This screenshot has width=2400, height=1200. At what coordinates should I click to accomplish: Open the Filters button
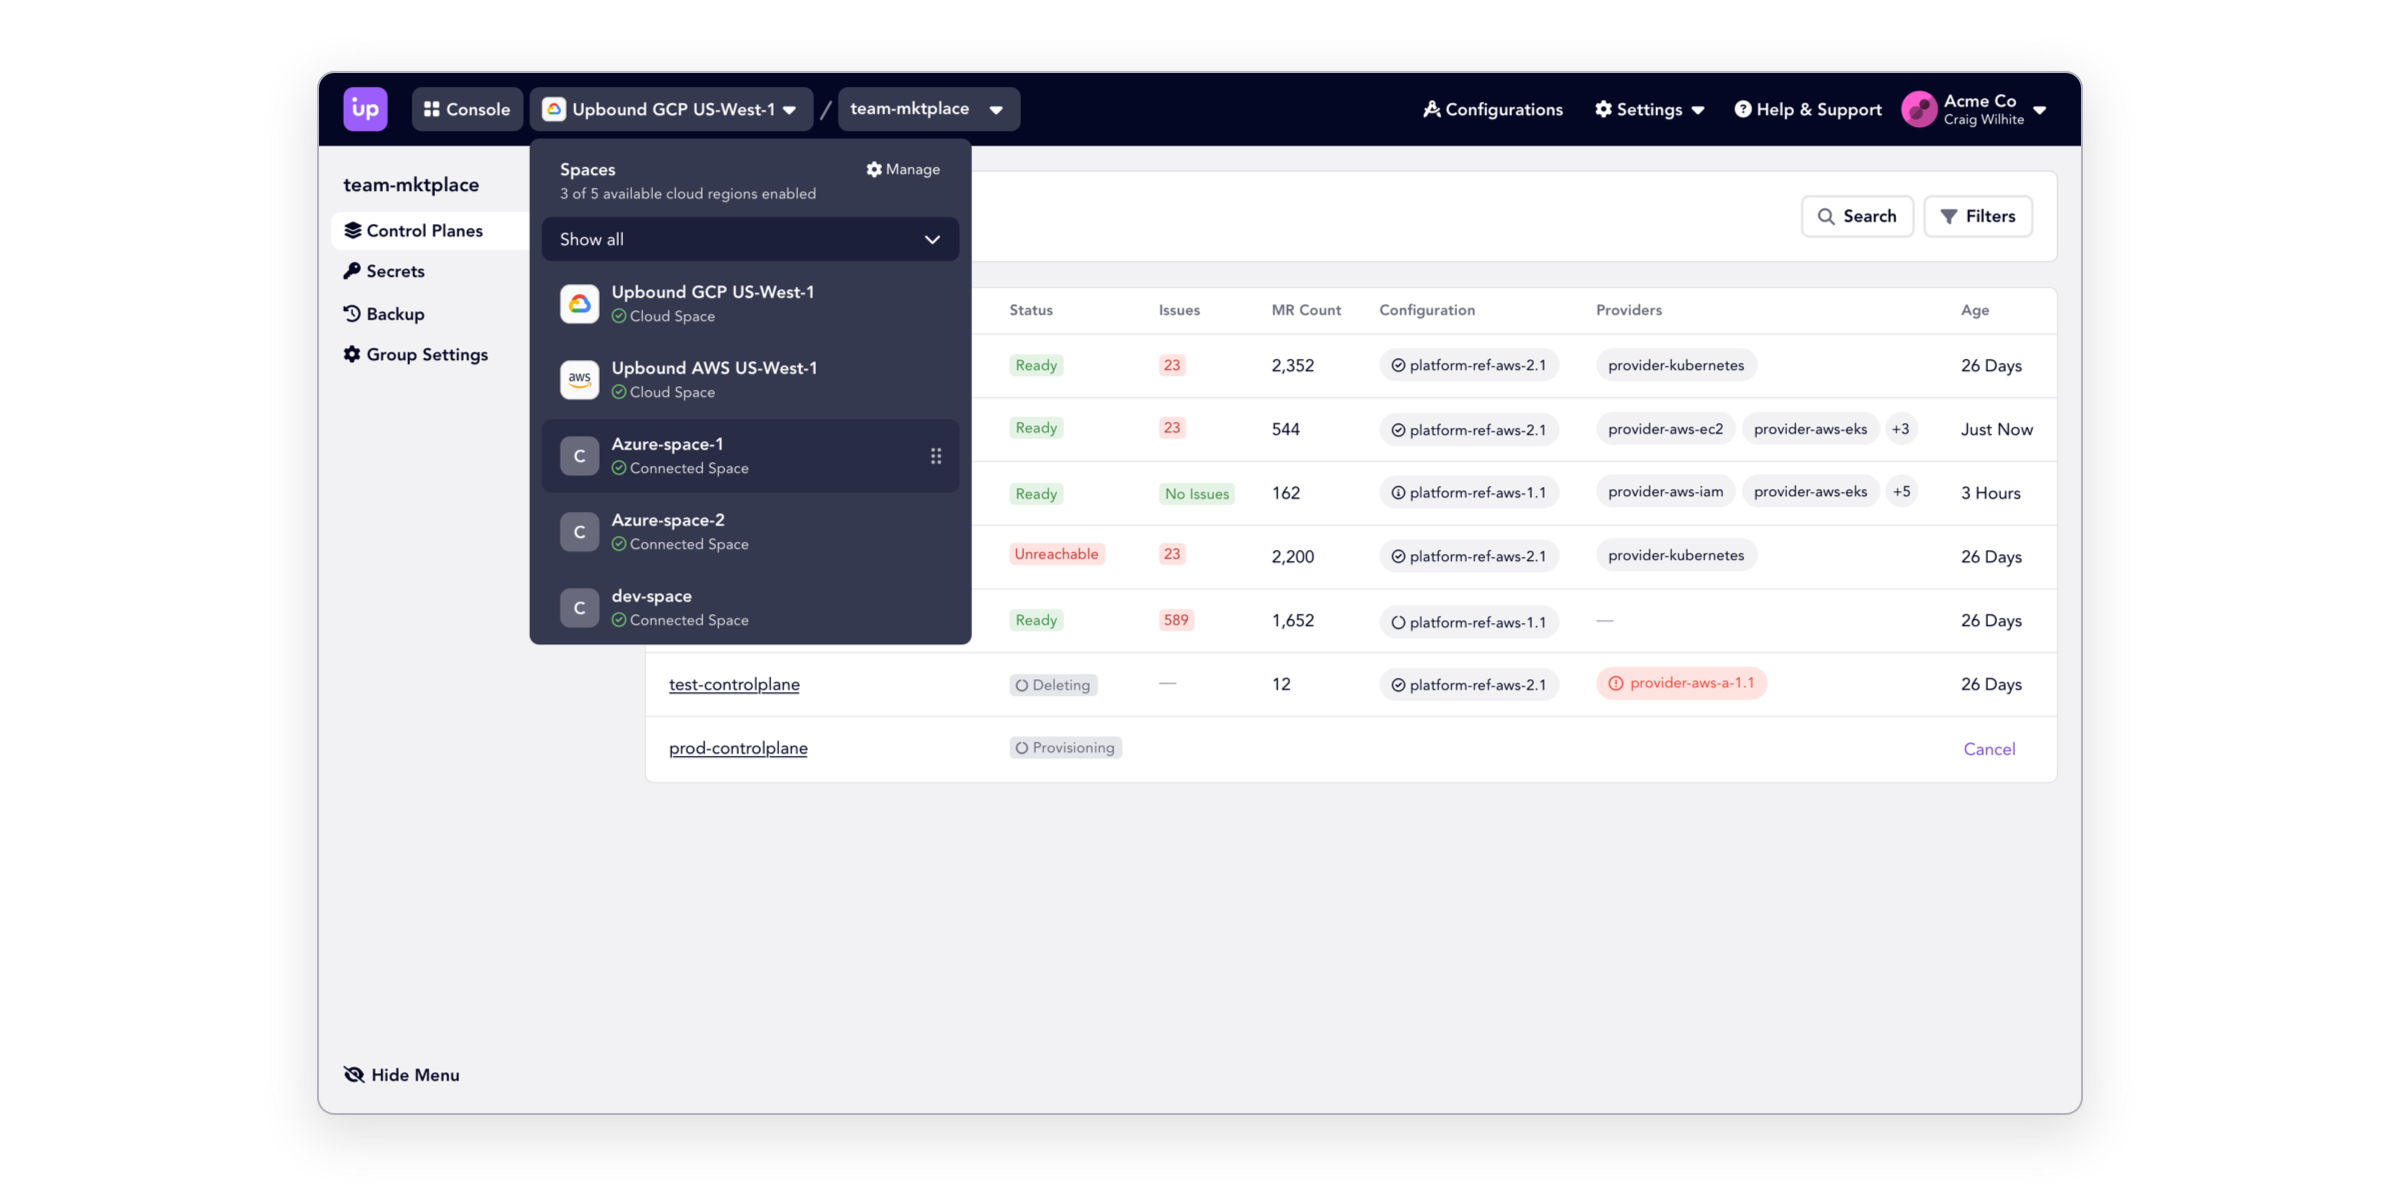[1977, 216]
